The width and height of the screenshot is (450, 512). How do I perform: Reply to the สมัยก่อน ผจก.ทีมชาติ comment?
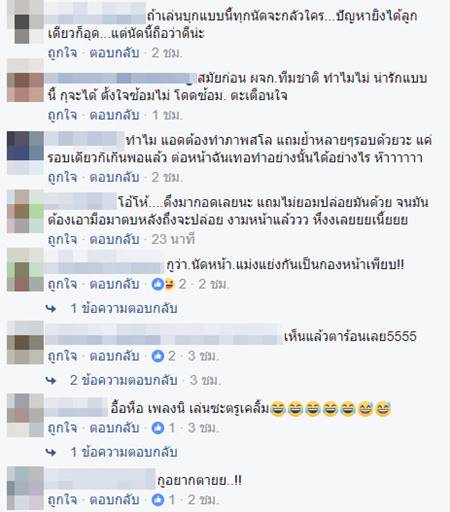pos(114,115)
